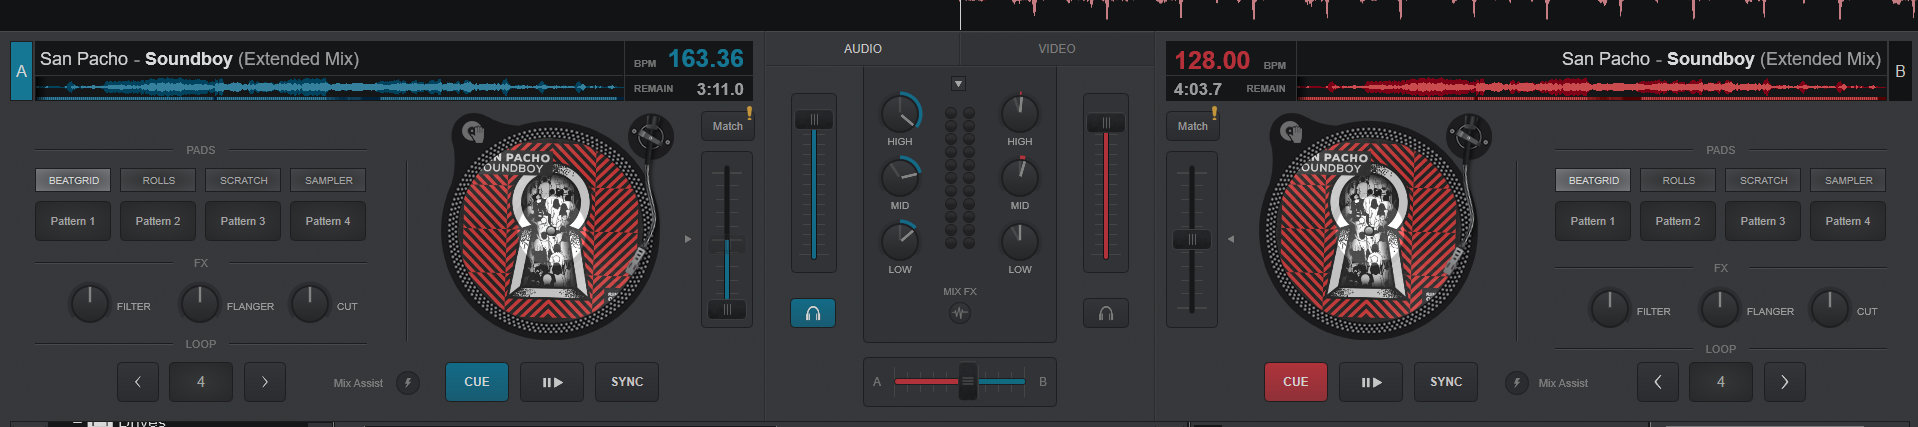Hit the red CUE button on deck B

tap(1296, 382)
